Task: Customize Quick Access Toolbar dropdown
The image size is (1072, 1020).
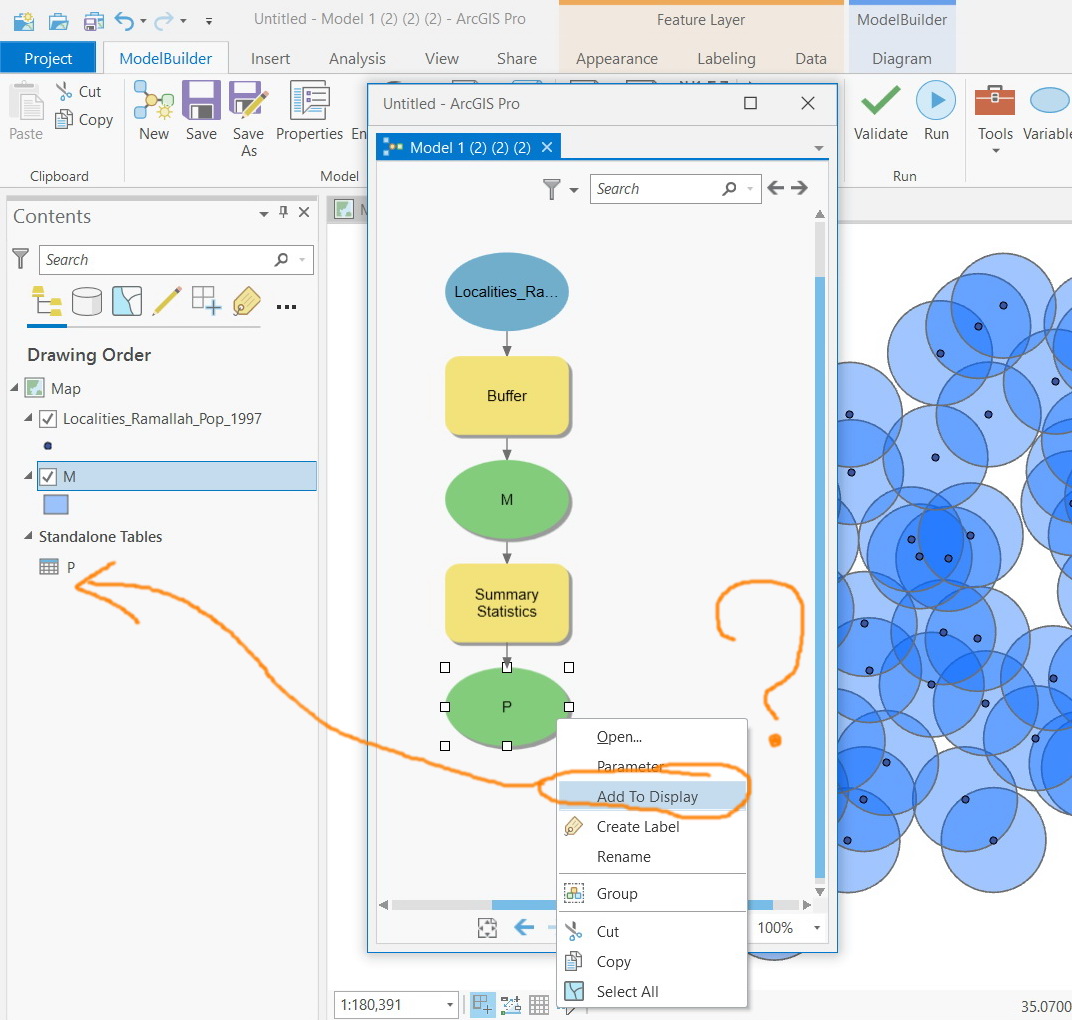Action: [209, 22]
